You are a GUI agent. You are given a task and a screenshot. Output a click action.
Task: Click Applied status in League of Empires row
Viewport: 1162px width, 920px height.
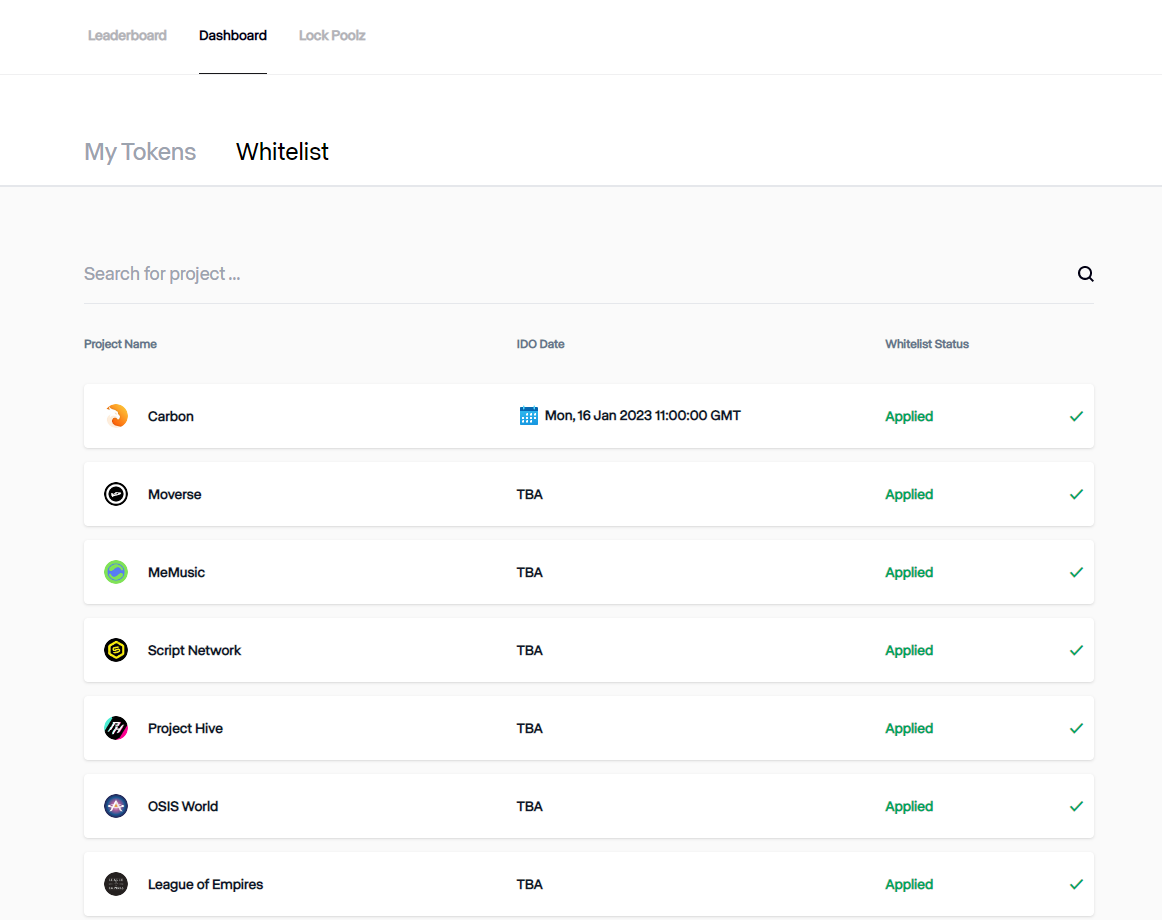[909, 884]
